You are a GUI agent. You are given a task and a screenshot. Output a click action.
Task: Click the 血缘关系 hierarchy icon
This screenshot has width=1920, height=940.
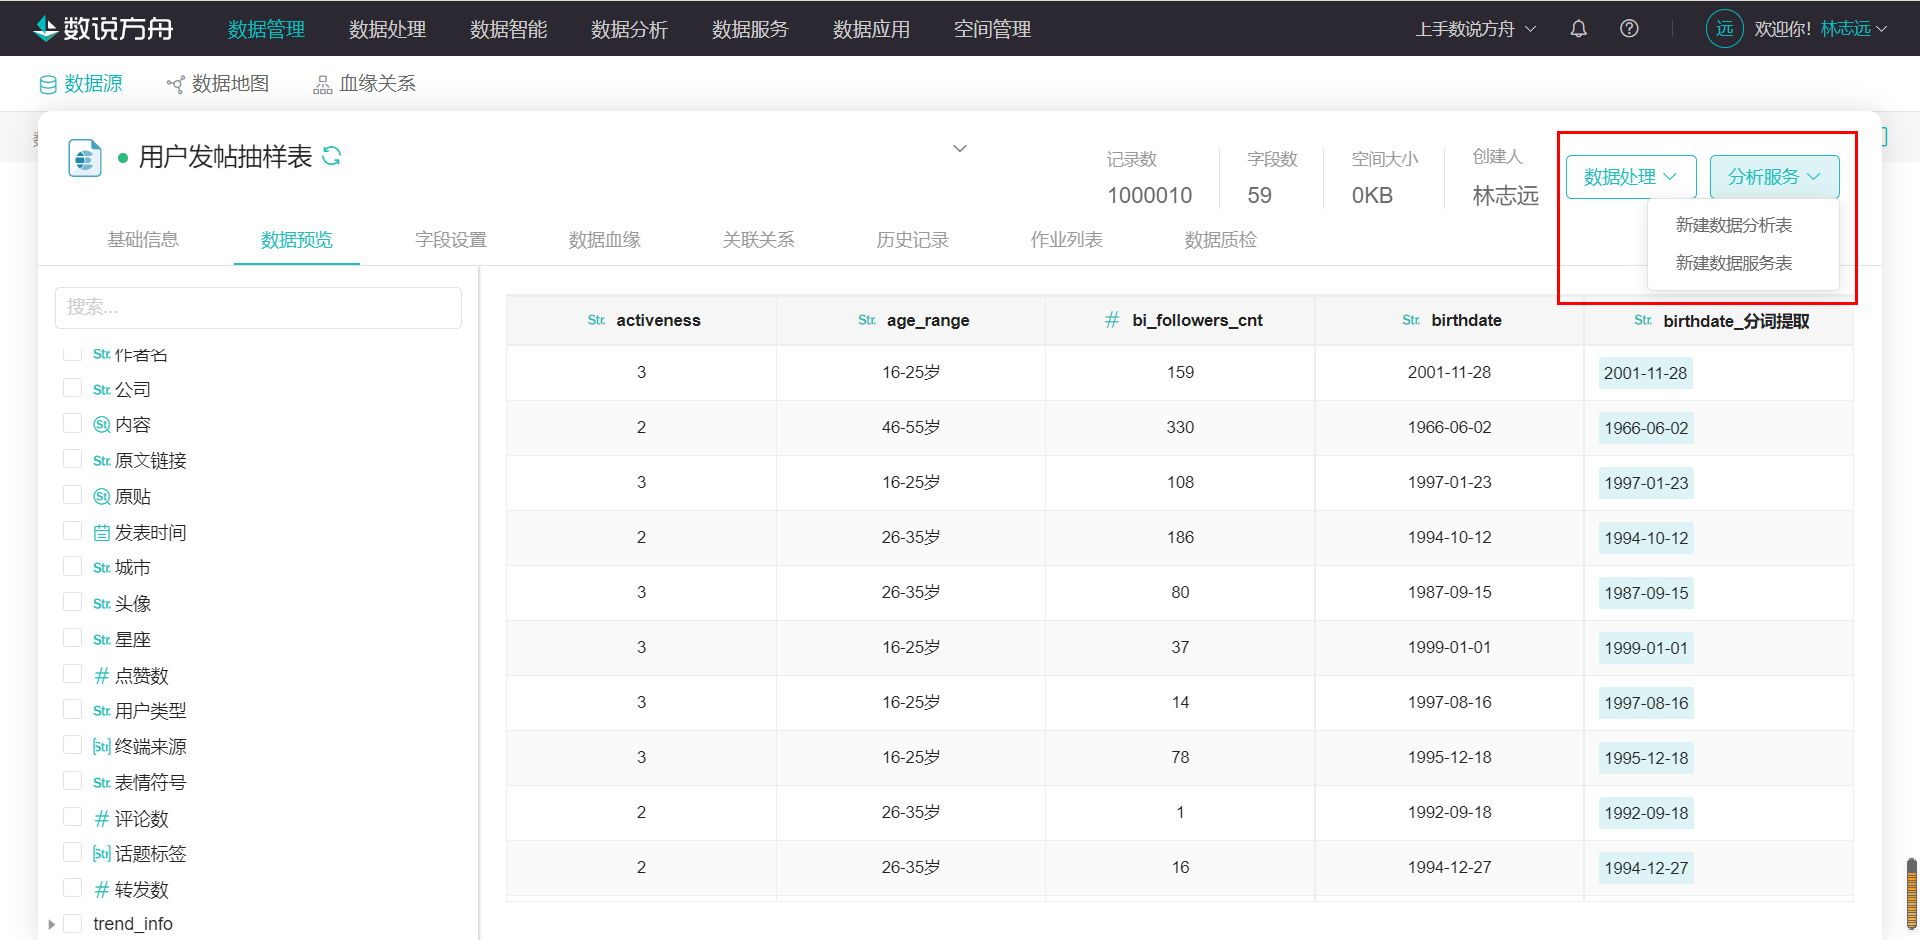(x=322, y=85)
